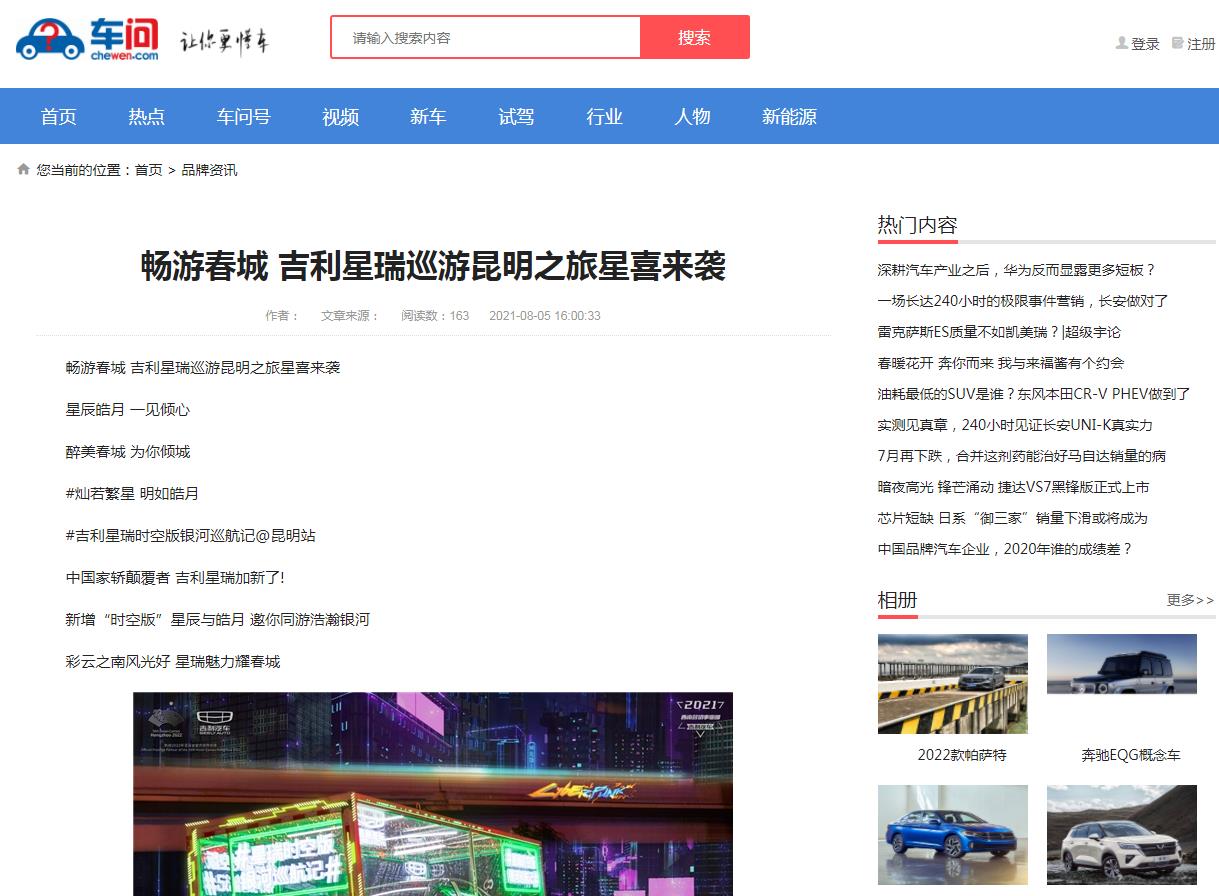This screenshot has height=896, width=1219.
Task: Click the 2022款帕萨特 caption
Action: pos(962,755)
